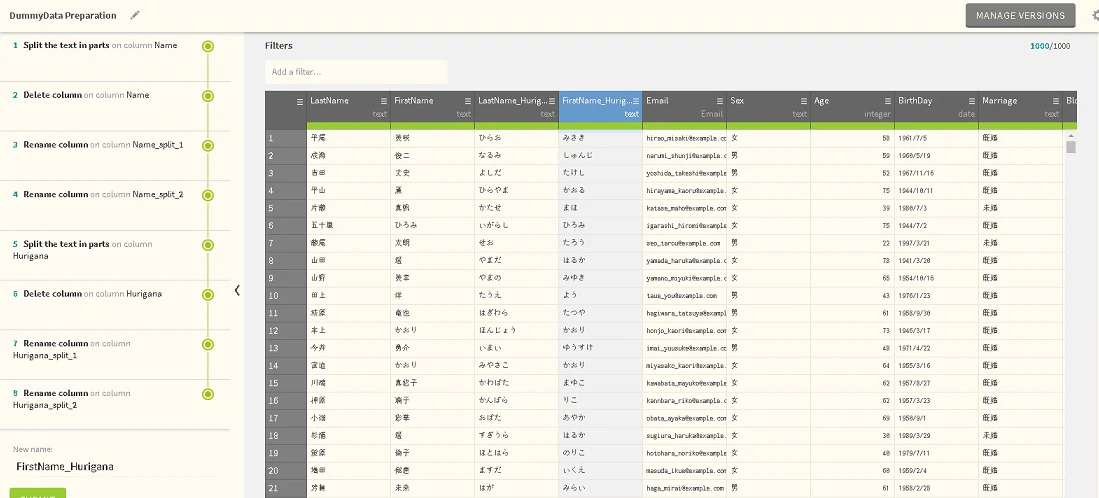Click the Add a filter input
The image size is (1099, 498).
356,72
